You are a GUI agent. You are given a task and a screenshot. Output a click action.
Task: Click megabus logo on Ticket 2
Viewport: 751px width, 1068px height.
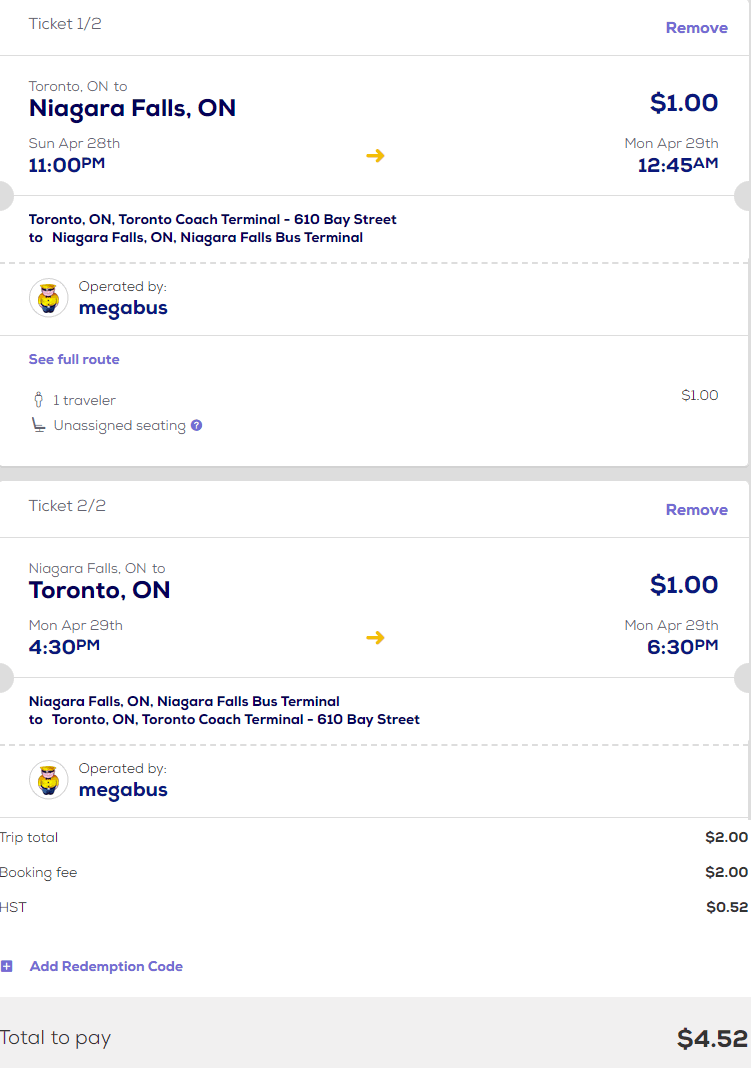tap(48, 780)
